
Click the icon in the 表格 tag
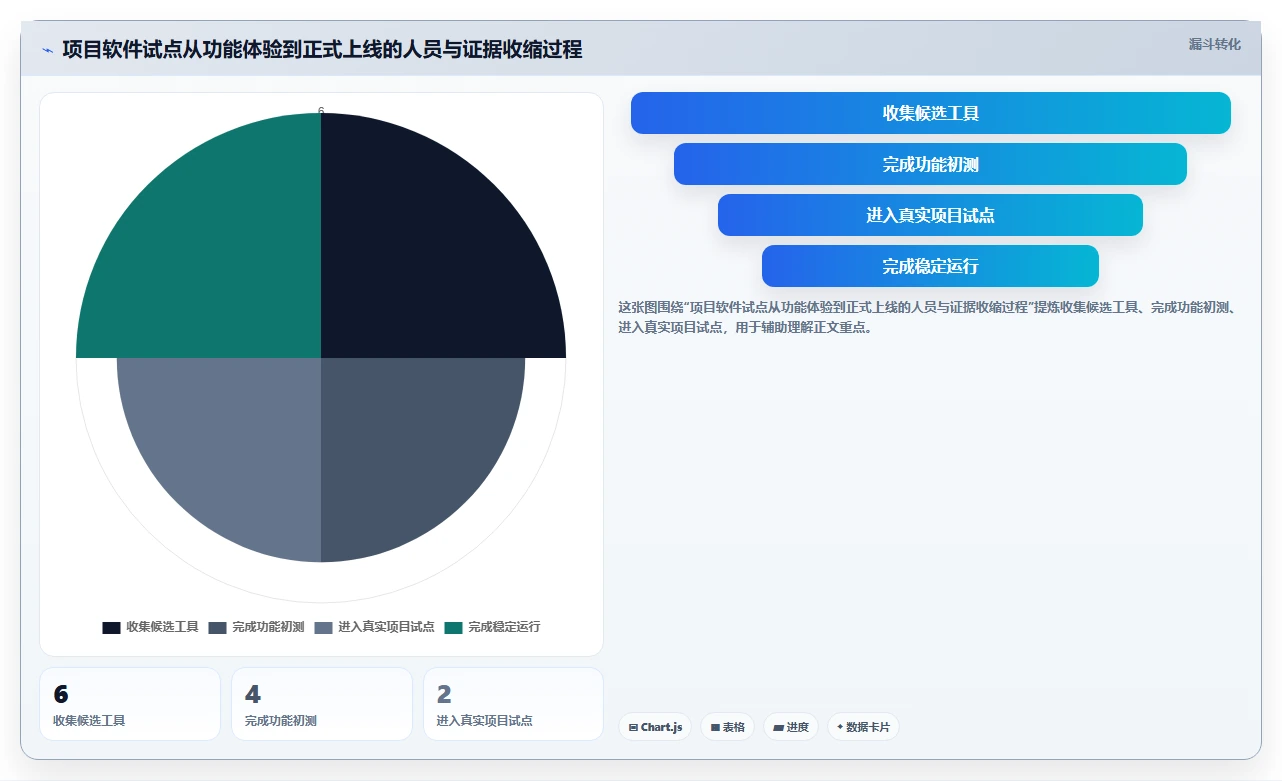(715, 727)
